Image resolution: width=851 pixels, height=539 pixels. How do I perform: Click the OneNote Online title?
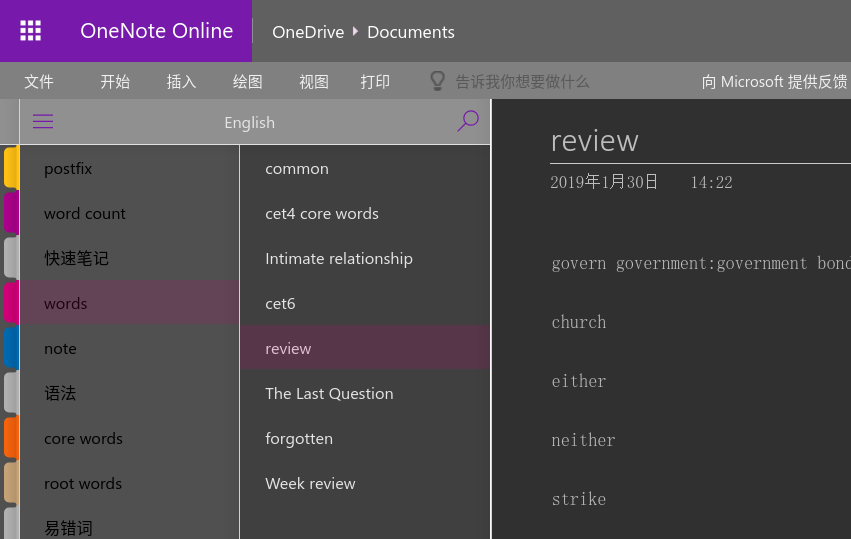157,31
